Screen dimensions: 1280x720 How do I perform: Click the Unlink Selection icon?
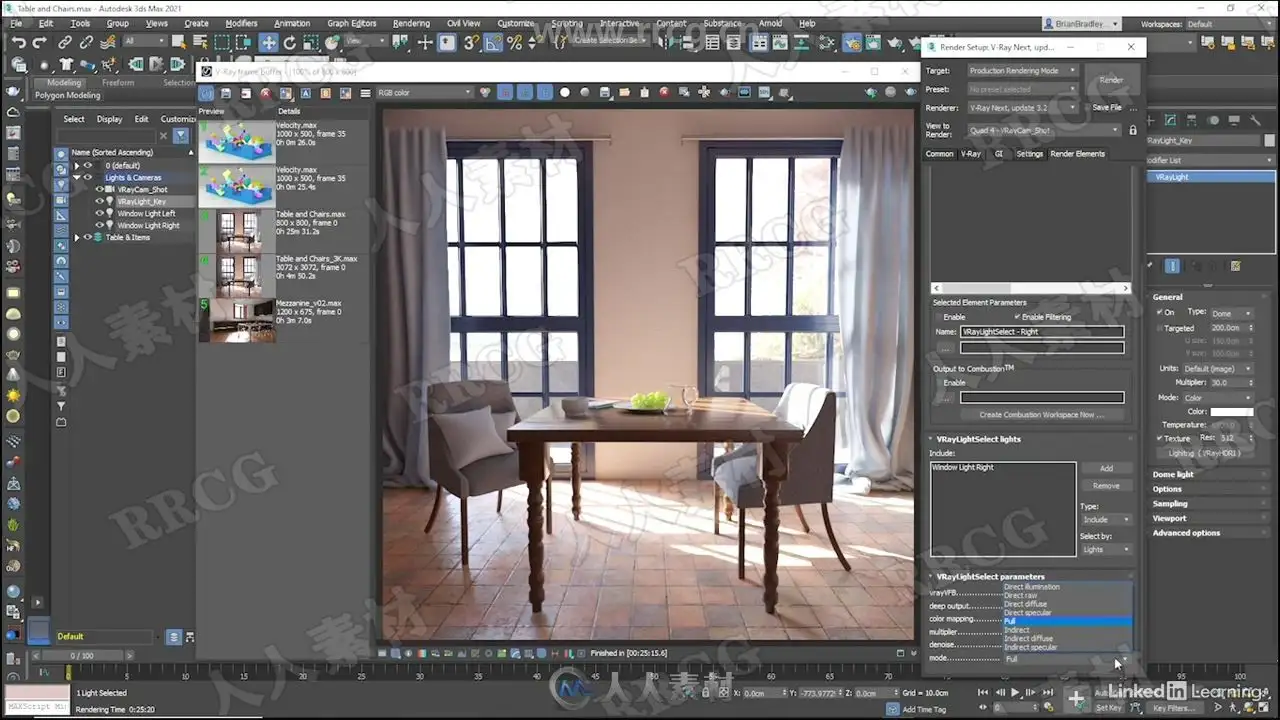pos(86,43)
